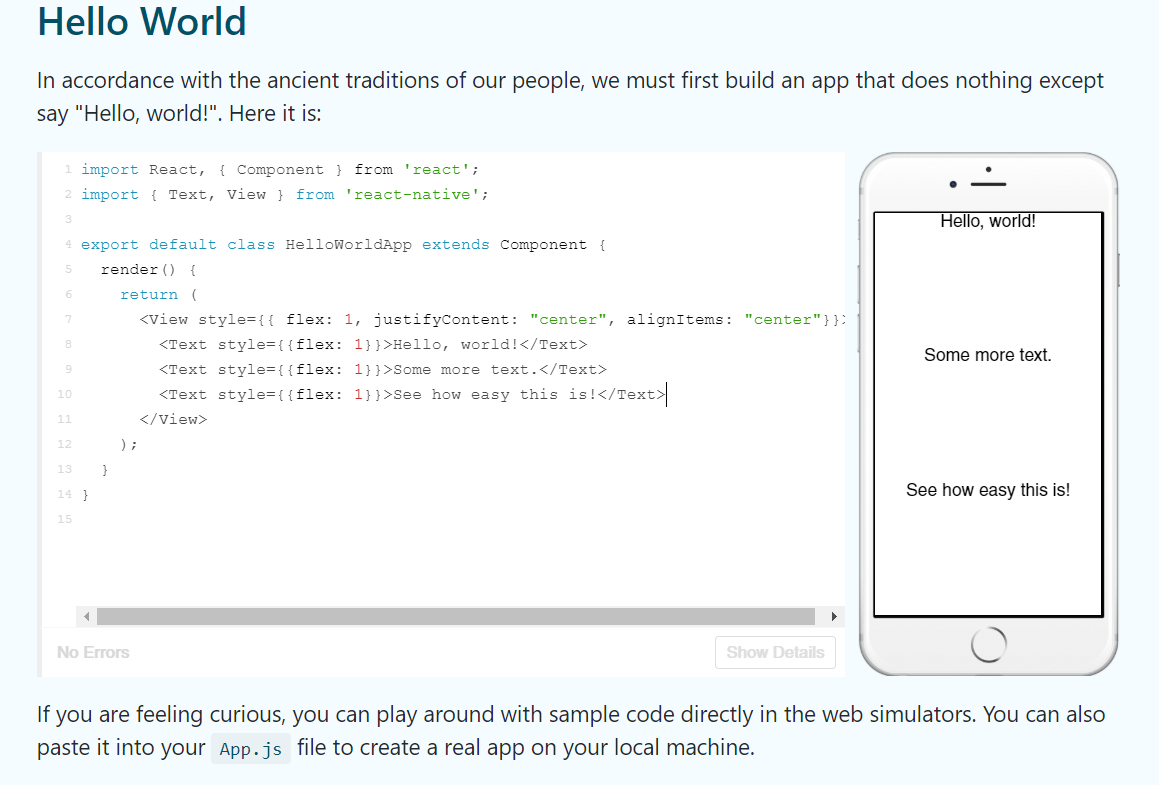The height and width of the screenshot is (785, 1159).
Task: Click the horizontal scrollbar right arrow
Action: (834, 616)
